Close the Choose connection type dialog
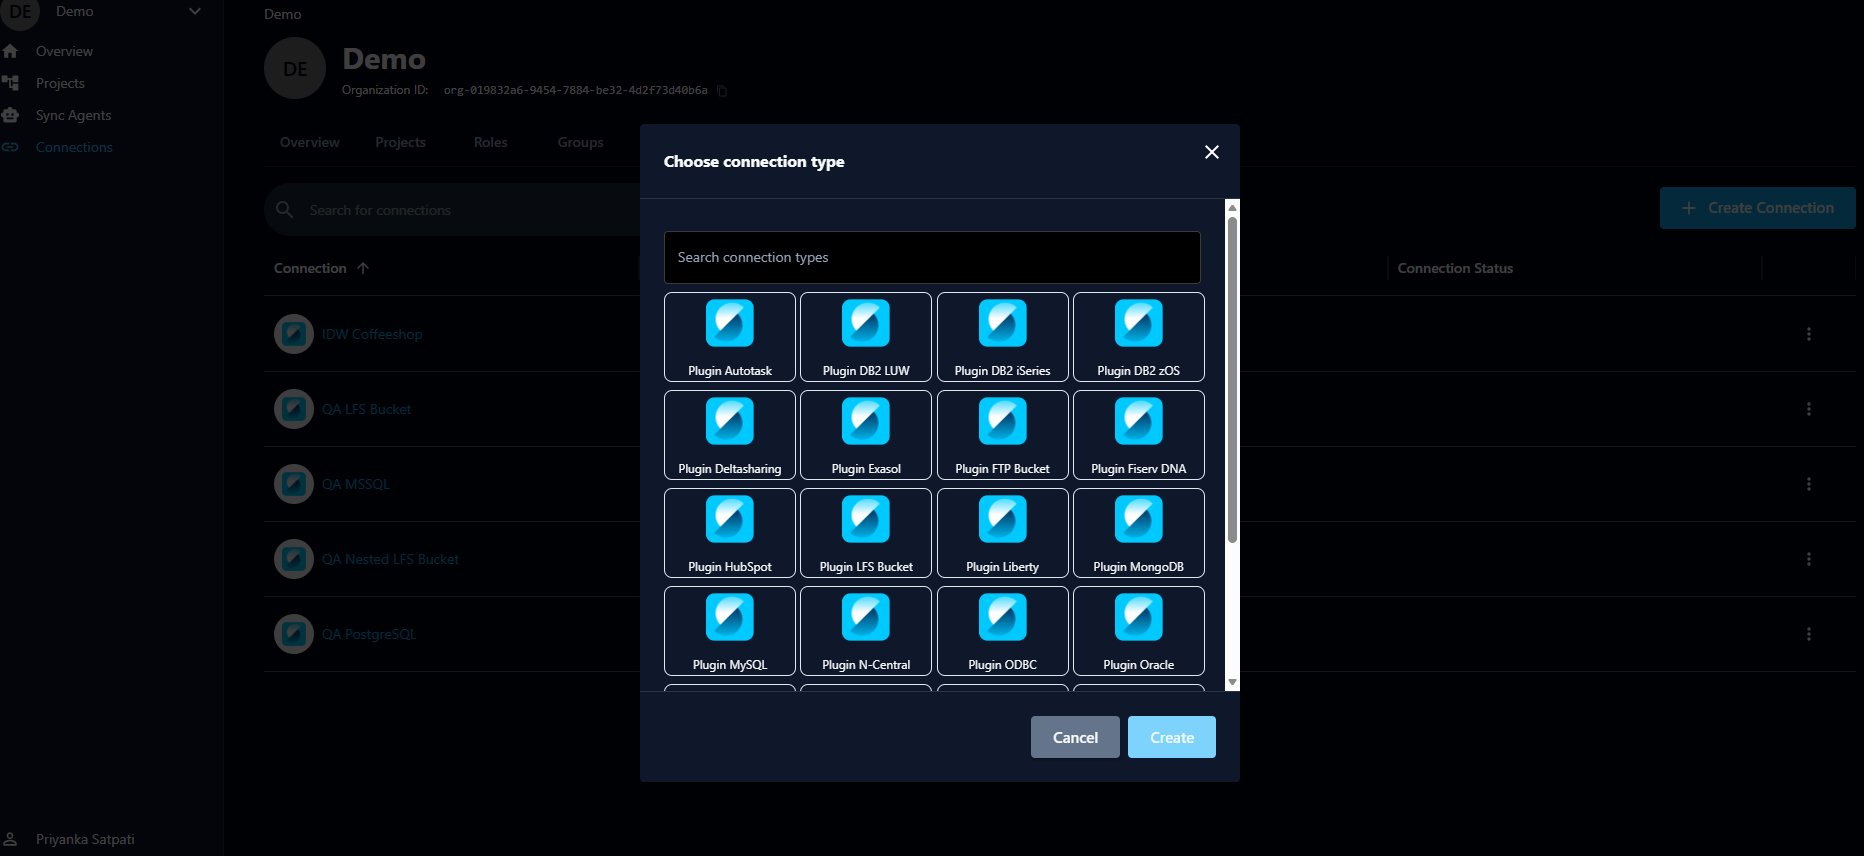The height and width of the screenshot is (856, 1864). [x=1212, y=152]
